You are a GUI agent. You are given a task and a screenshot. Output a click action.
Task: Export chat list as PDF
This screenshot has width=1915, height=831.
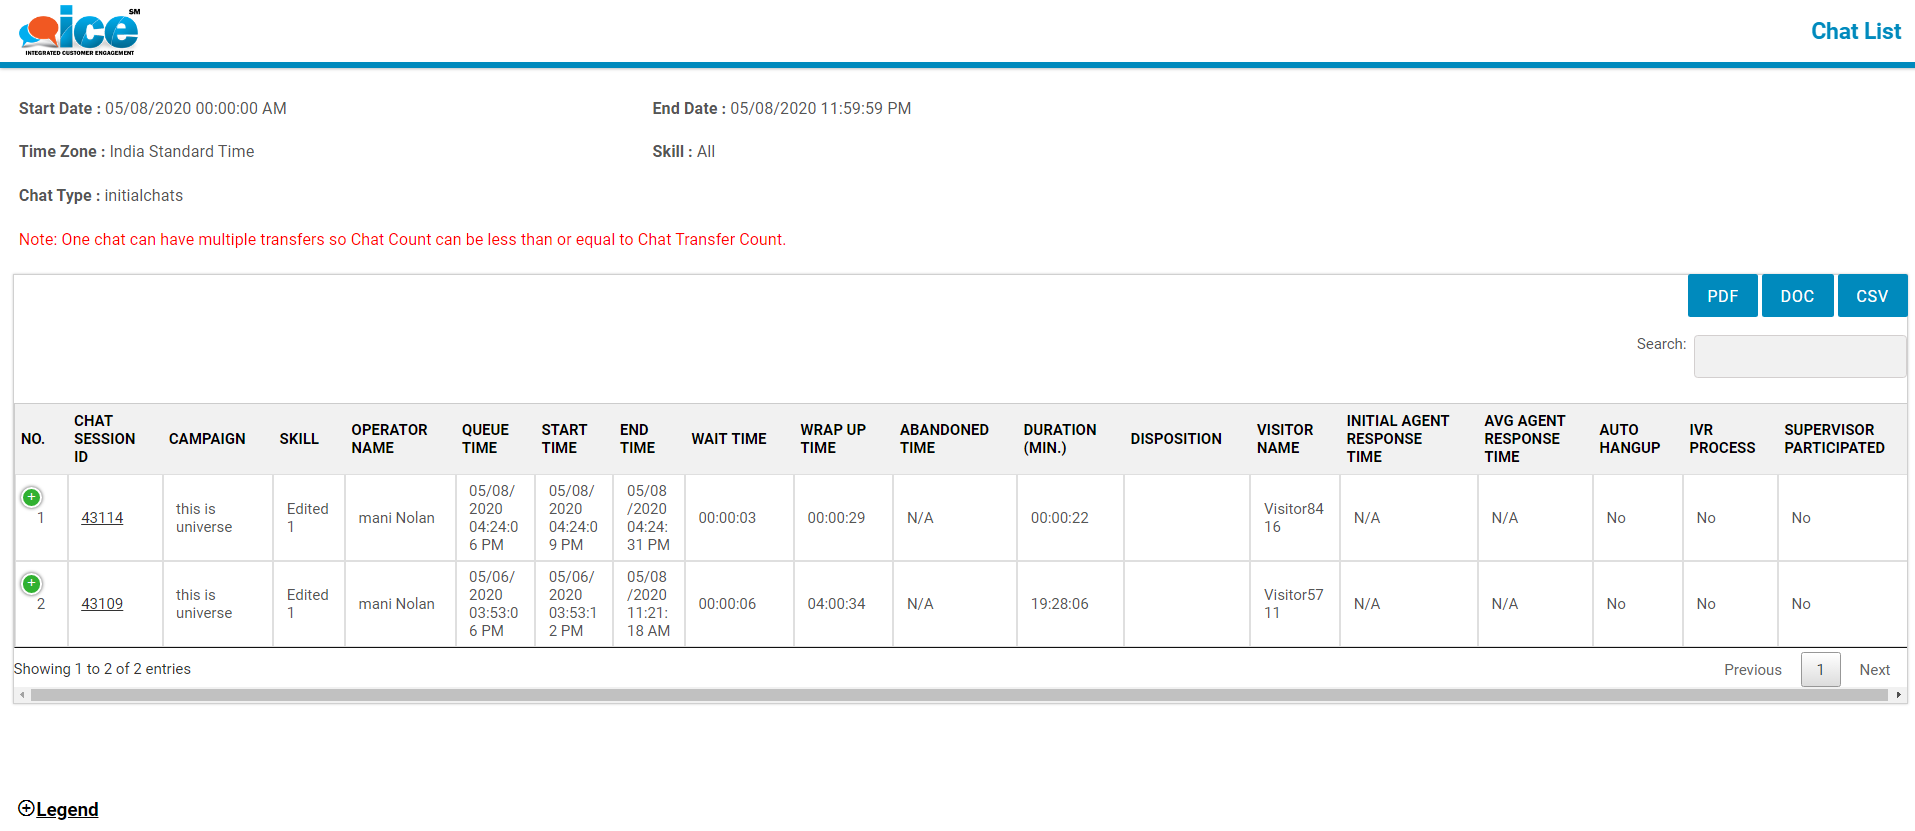pos(1722,296)
